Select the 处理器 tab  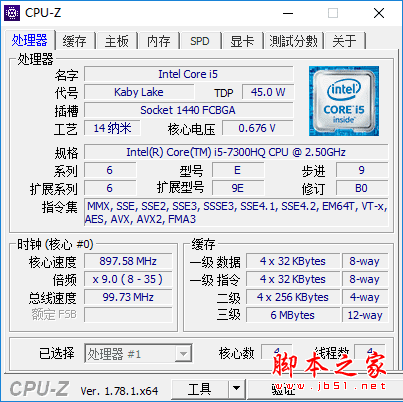[x=29, y=40]
